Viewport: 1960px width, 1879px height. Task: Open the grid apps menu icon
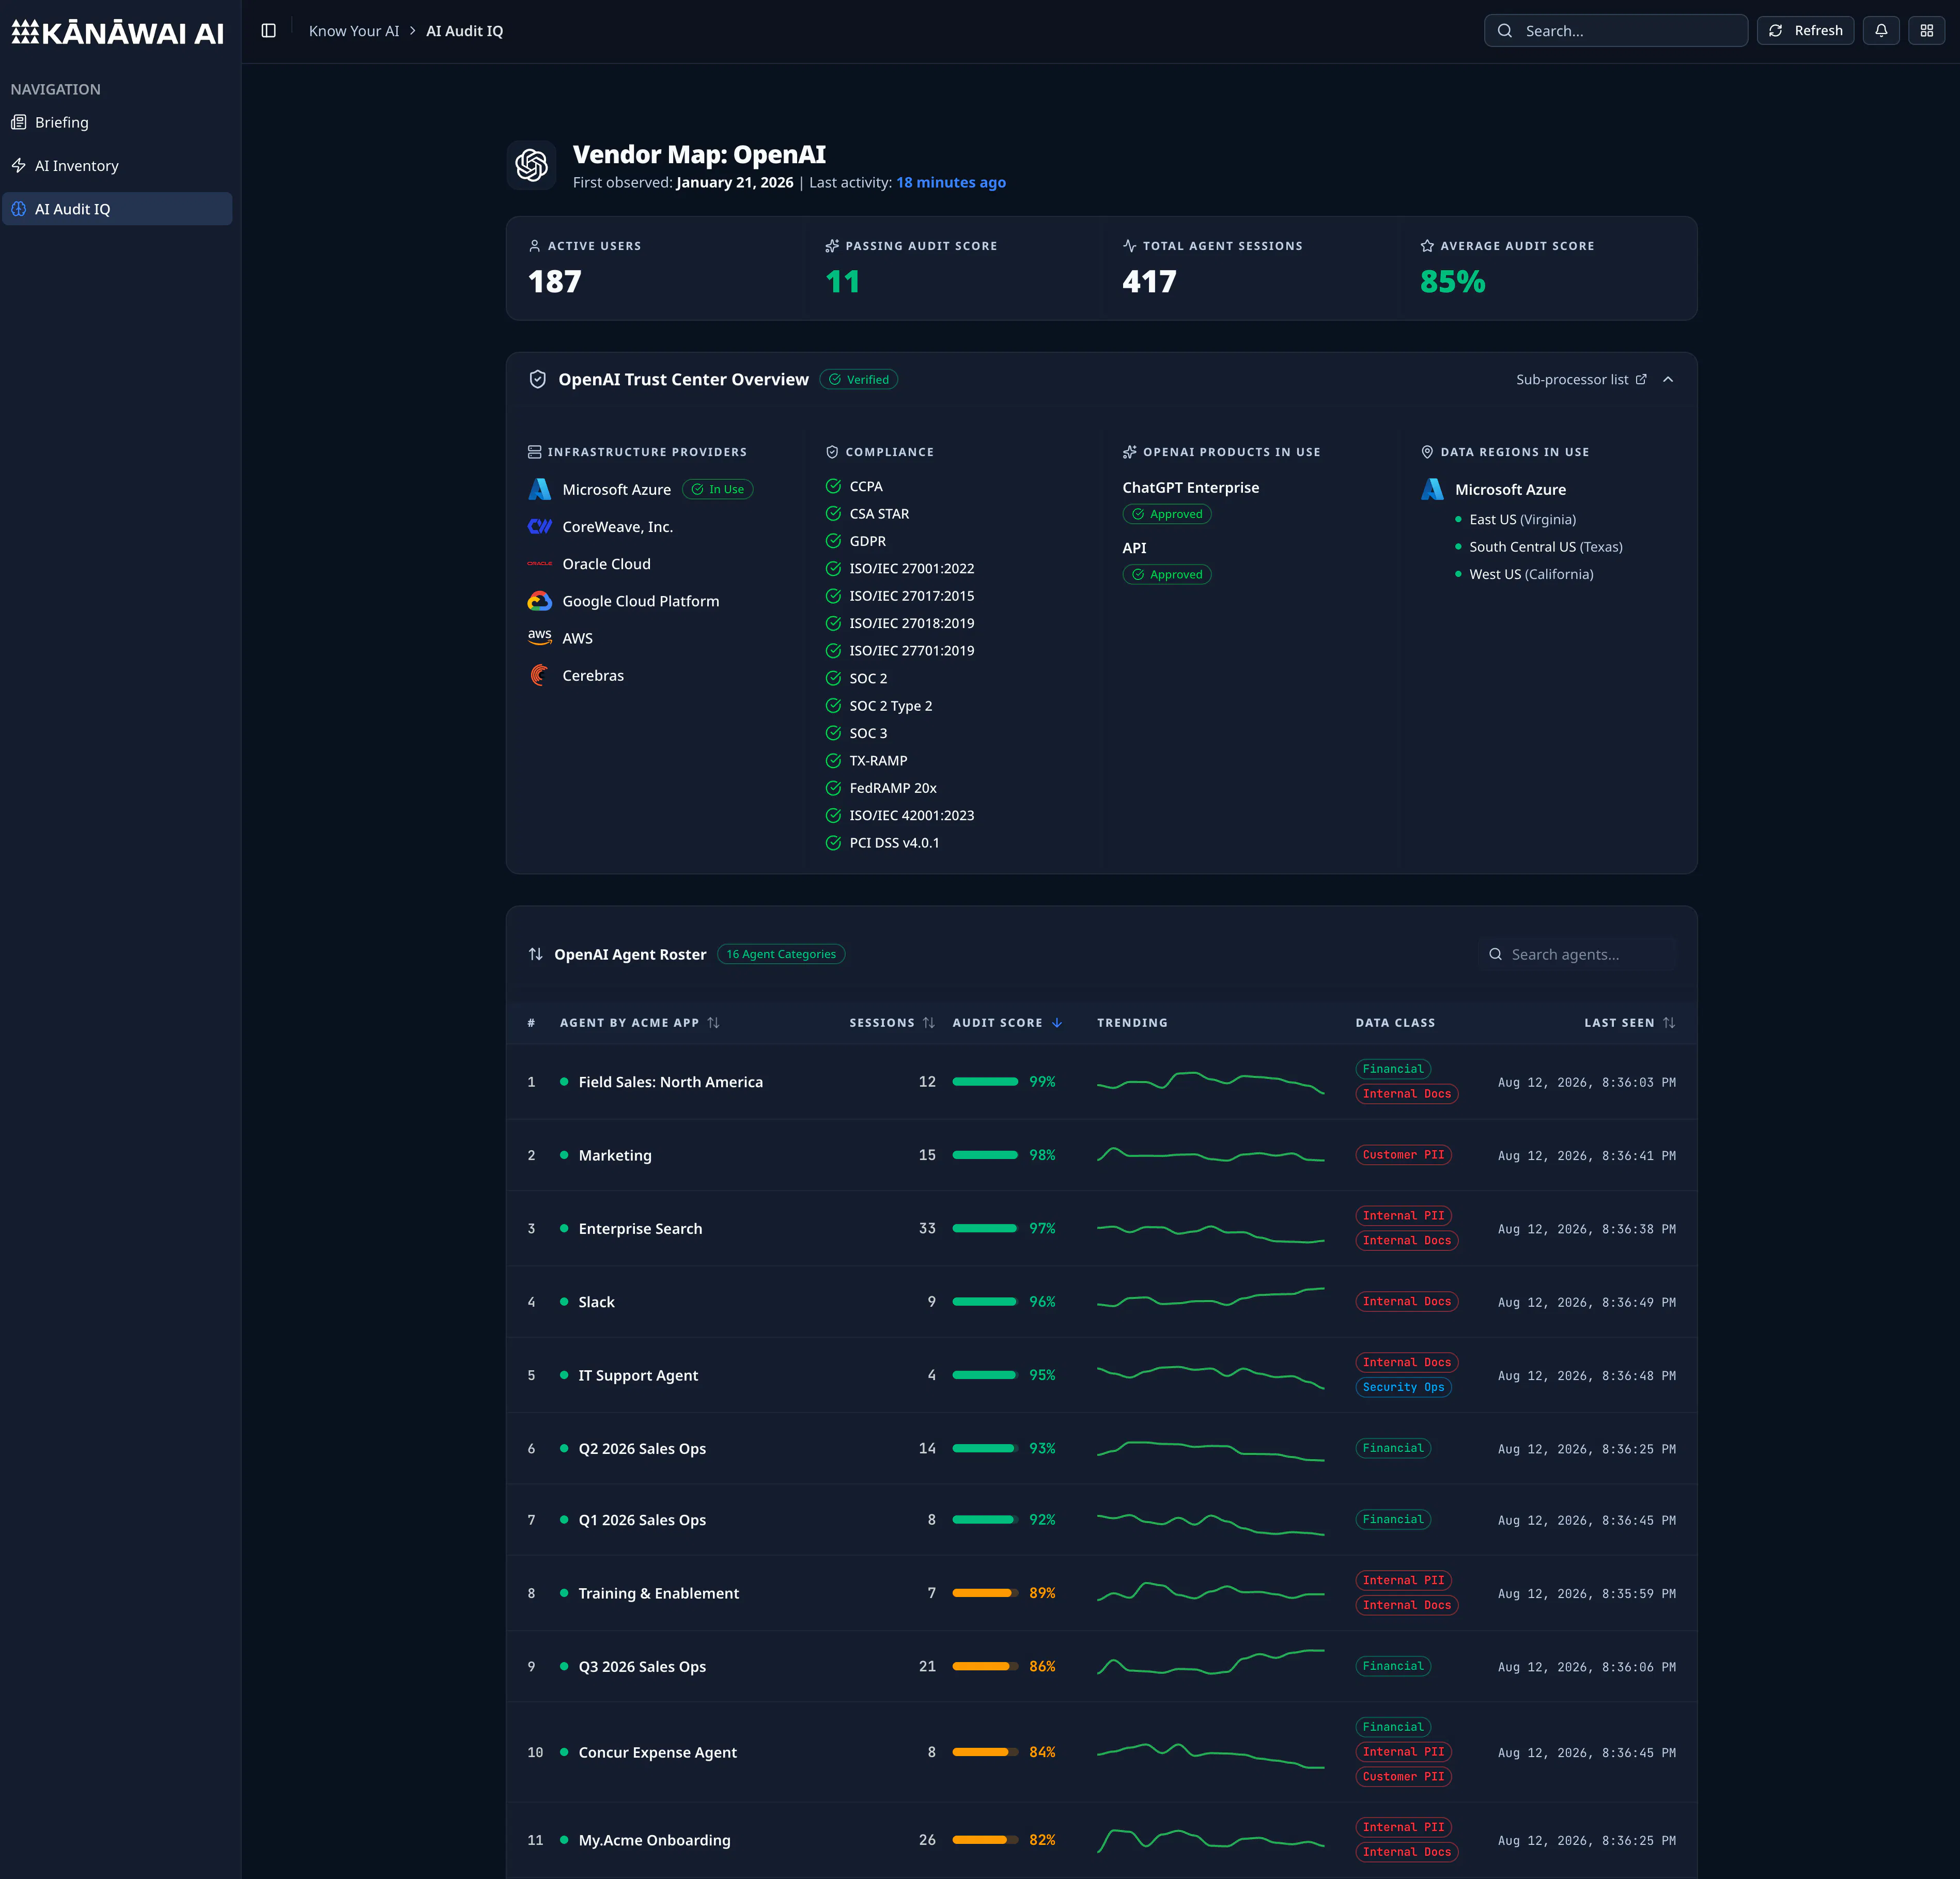[1926, 31]
